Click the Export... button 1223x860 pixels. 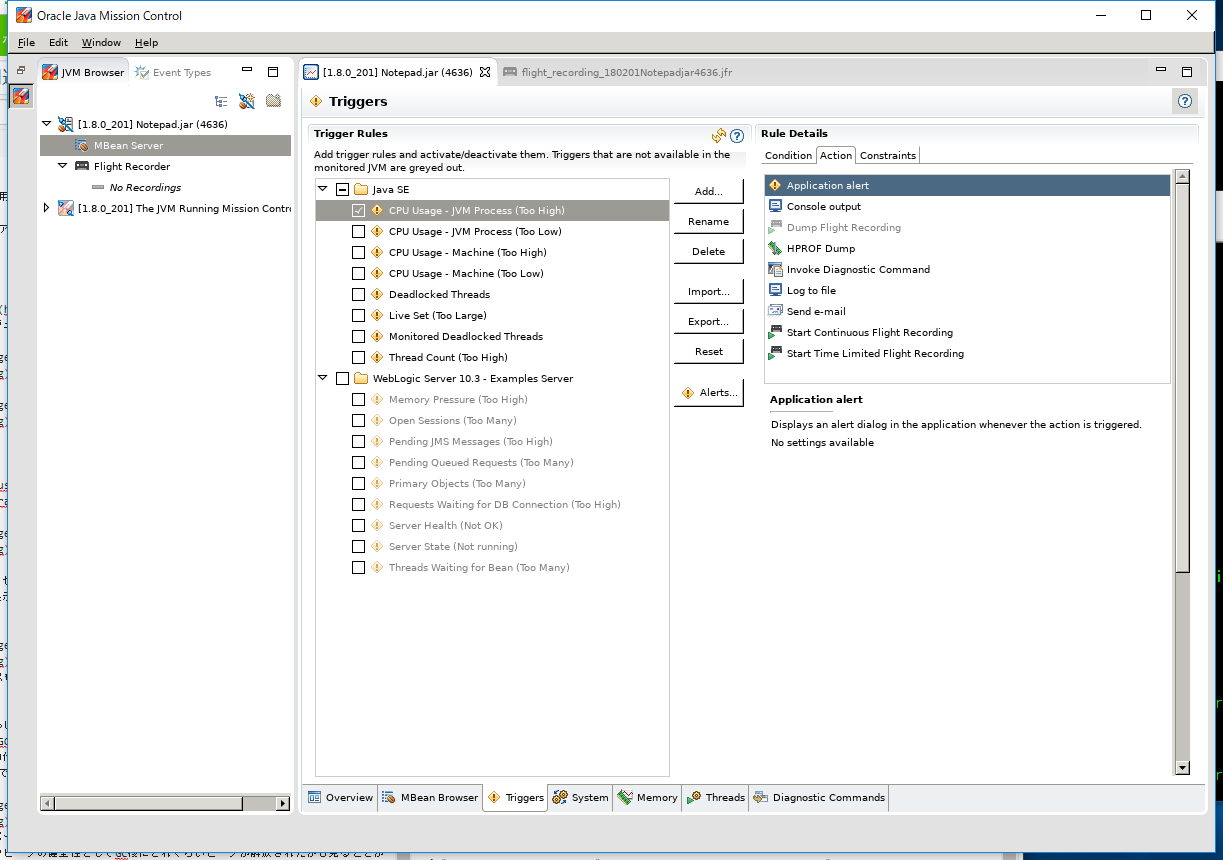pos(708,321)
